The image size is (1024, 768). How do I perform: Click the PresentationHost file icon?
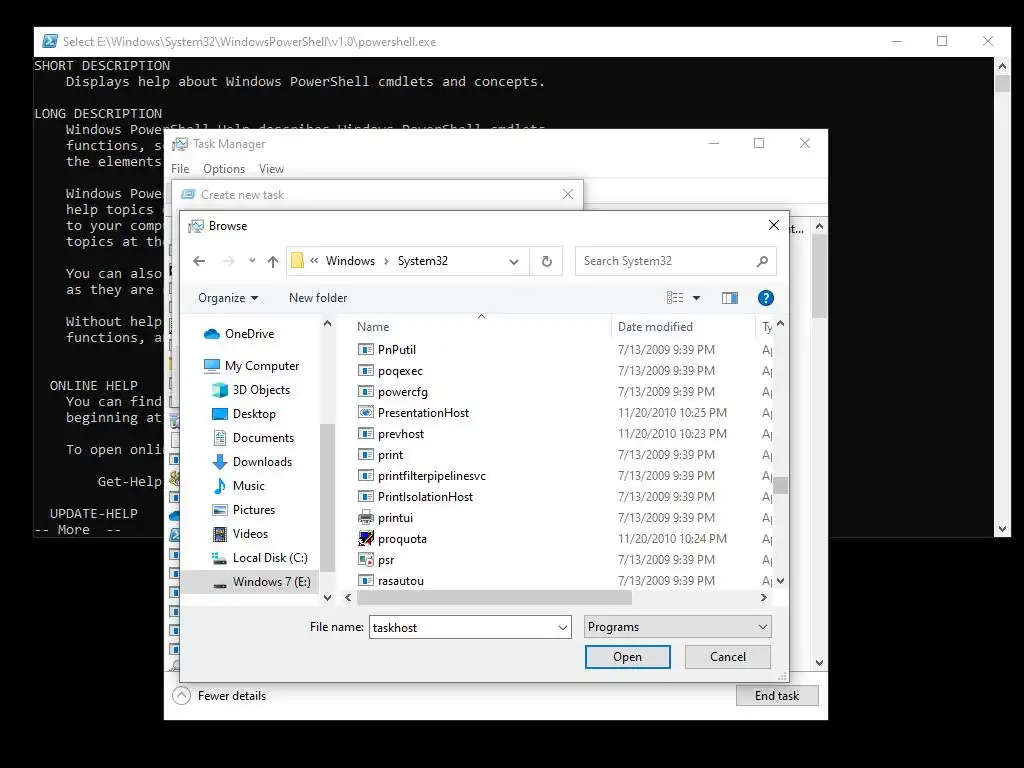click(366, 413)
